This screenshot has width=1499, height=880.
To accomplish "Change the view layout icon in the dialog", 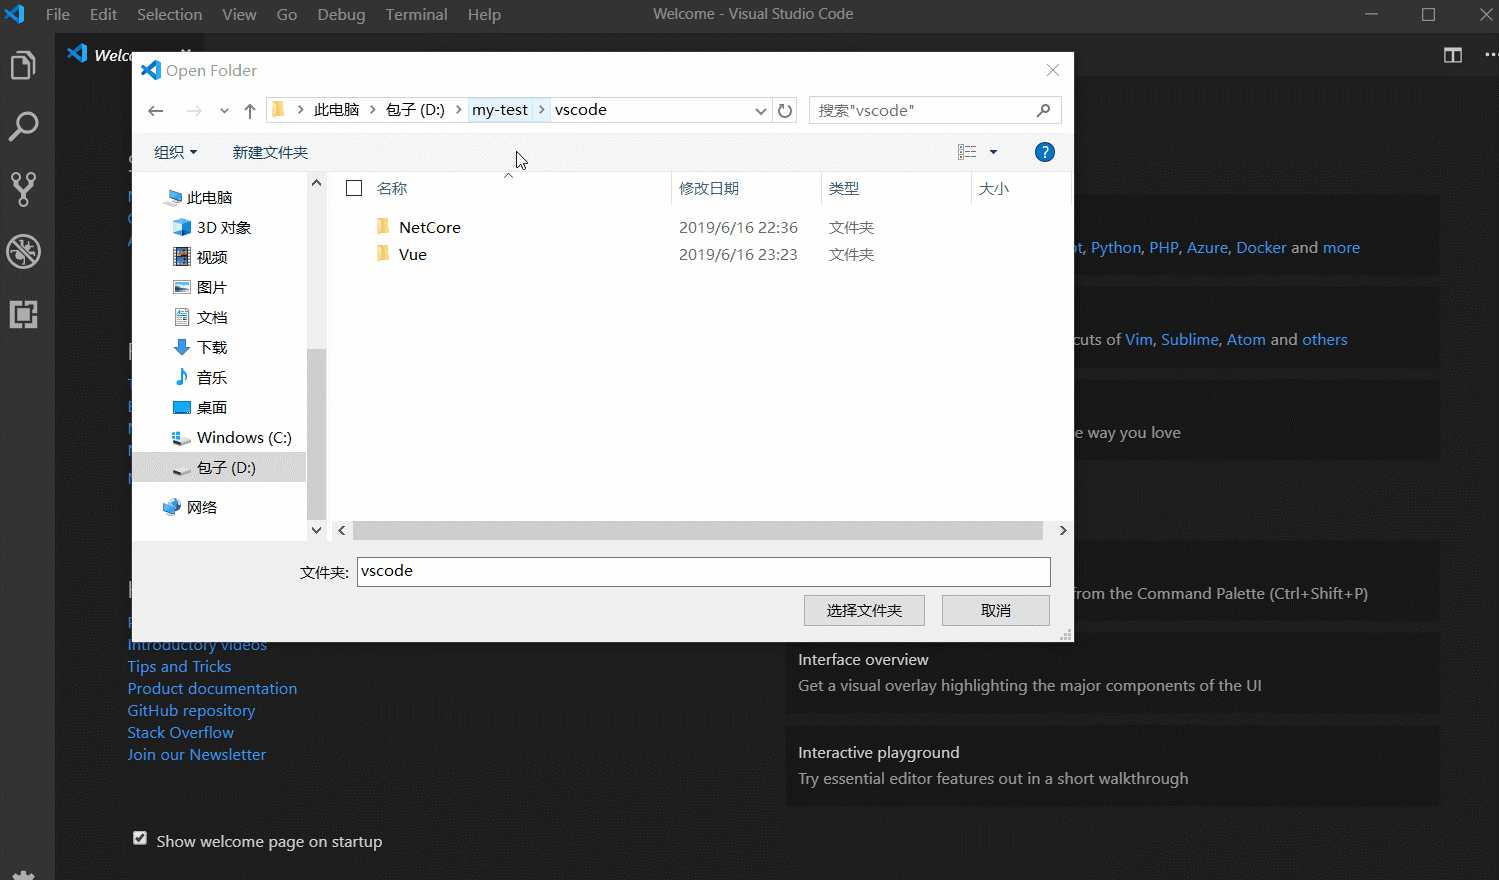I will click(967, 152).
